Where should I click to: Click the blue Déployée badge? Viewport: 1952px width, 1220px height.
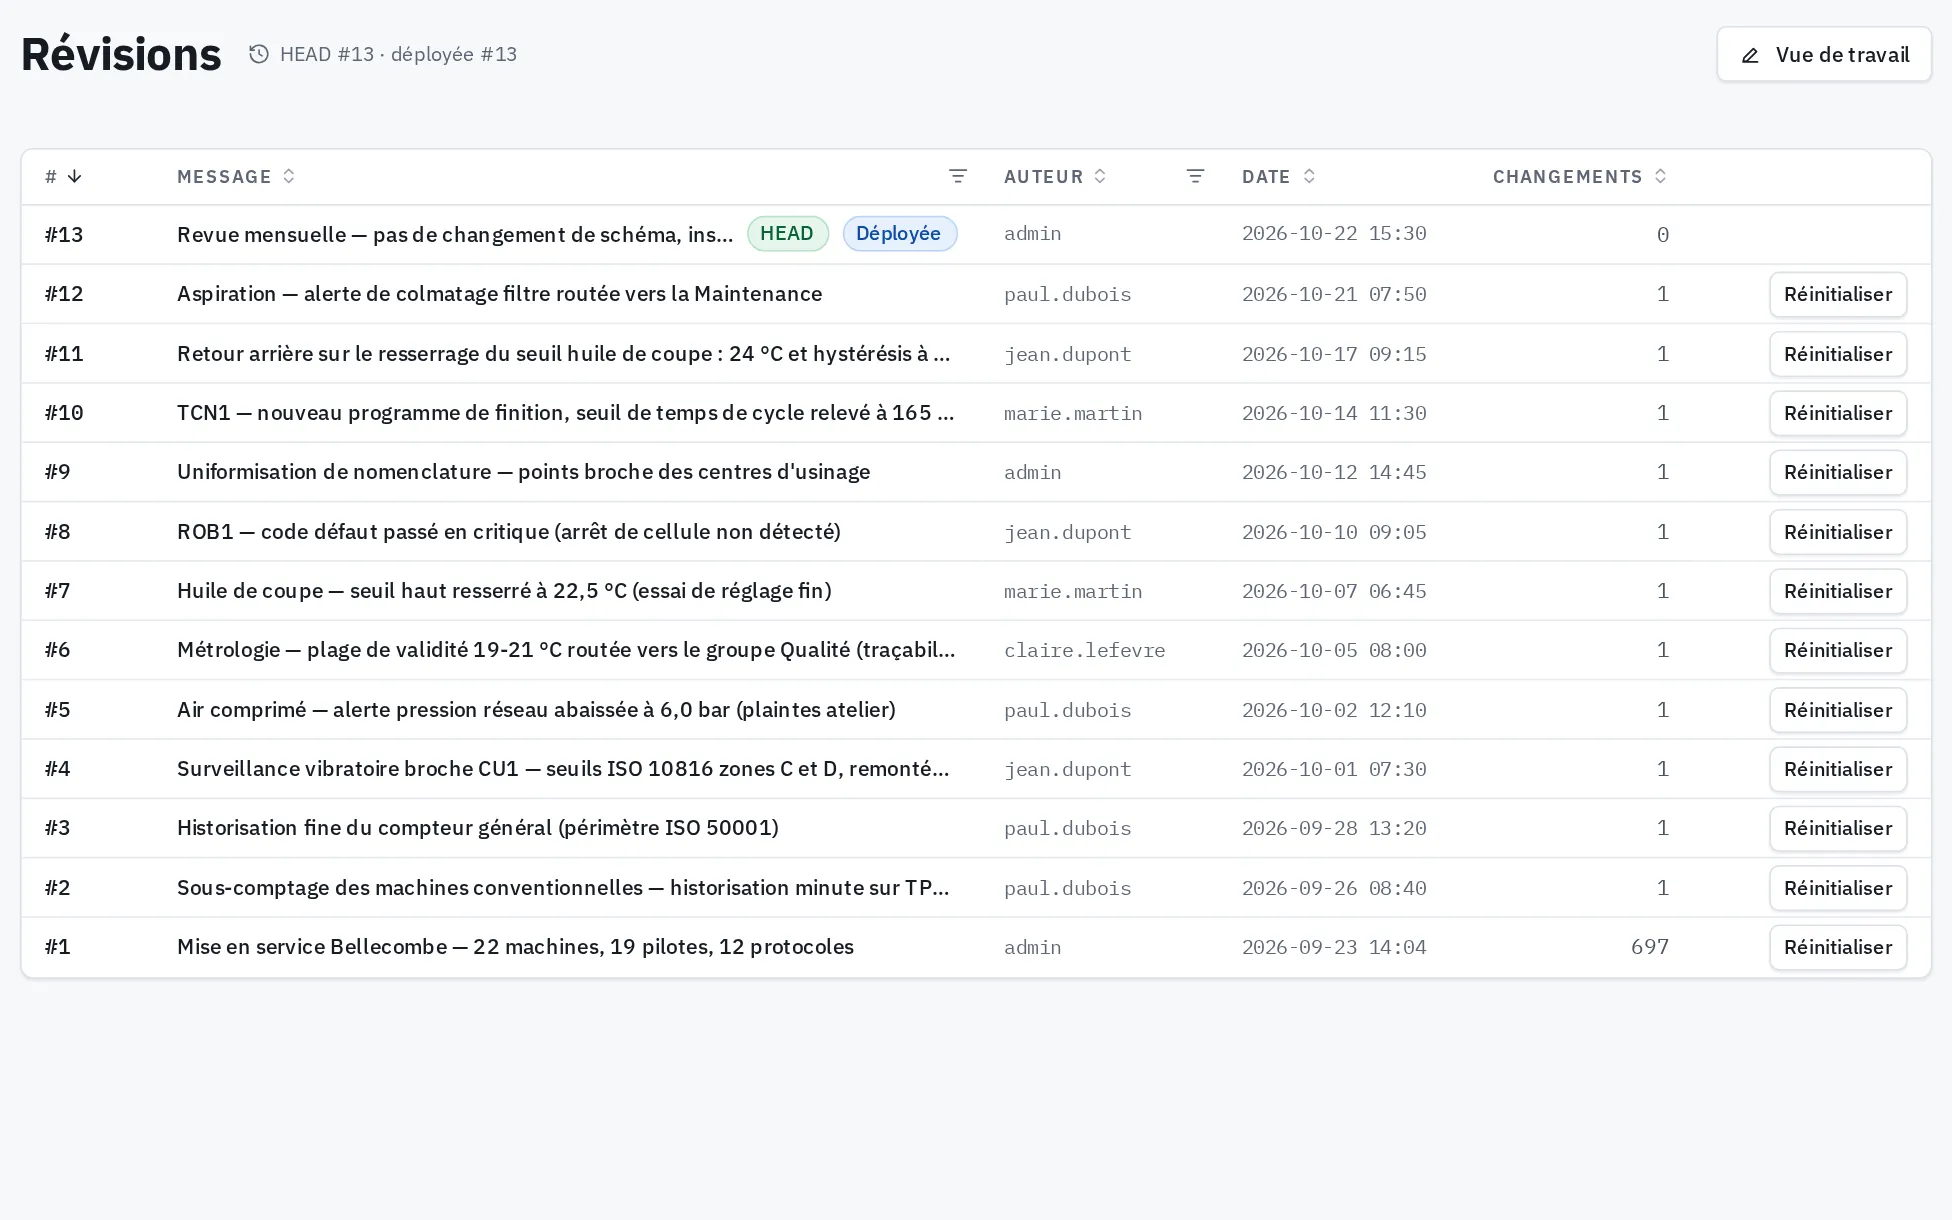(899, 234)
